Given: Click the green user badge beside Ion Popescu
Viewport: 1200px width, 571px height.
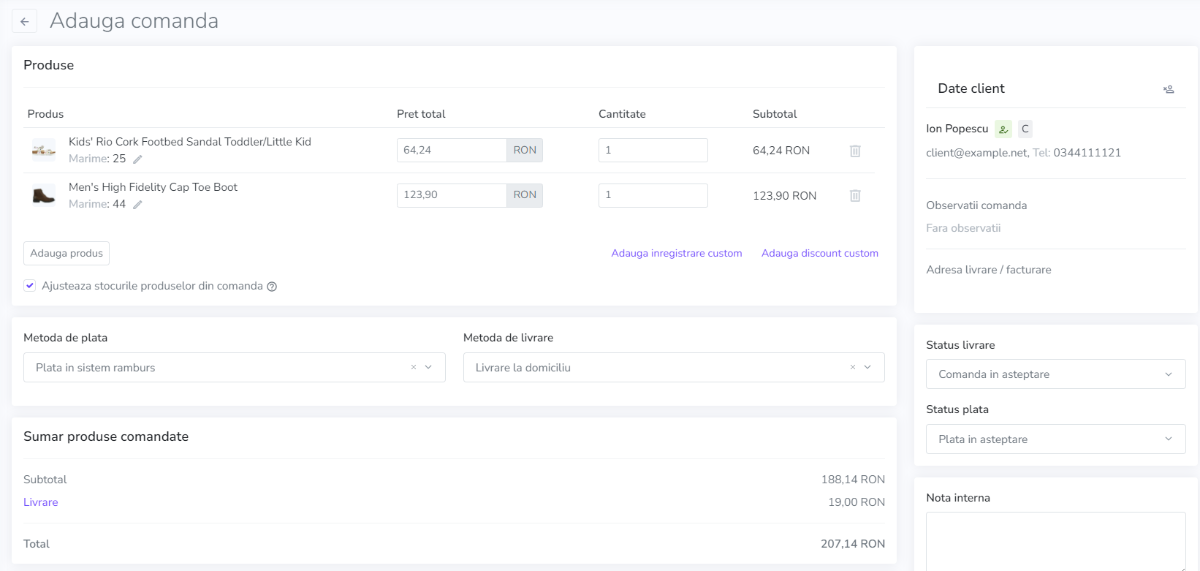Looking at the screenshot, I should click(x=1004, y=129).
